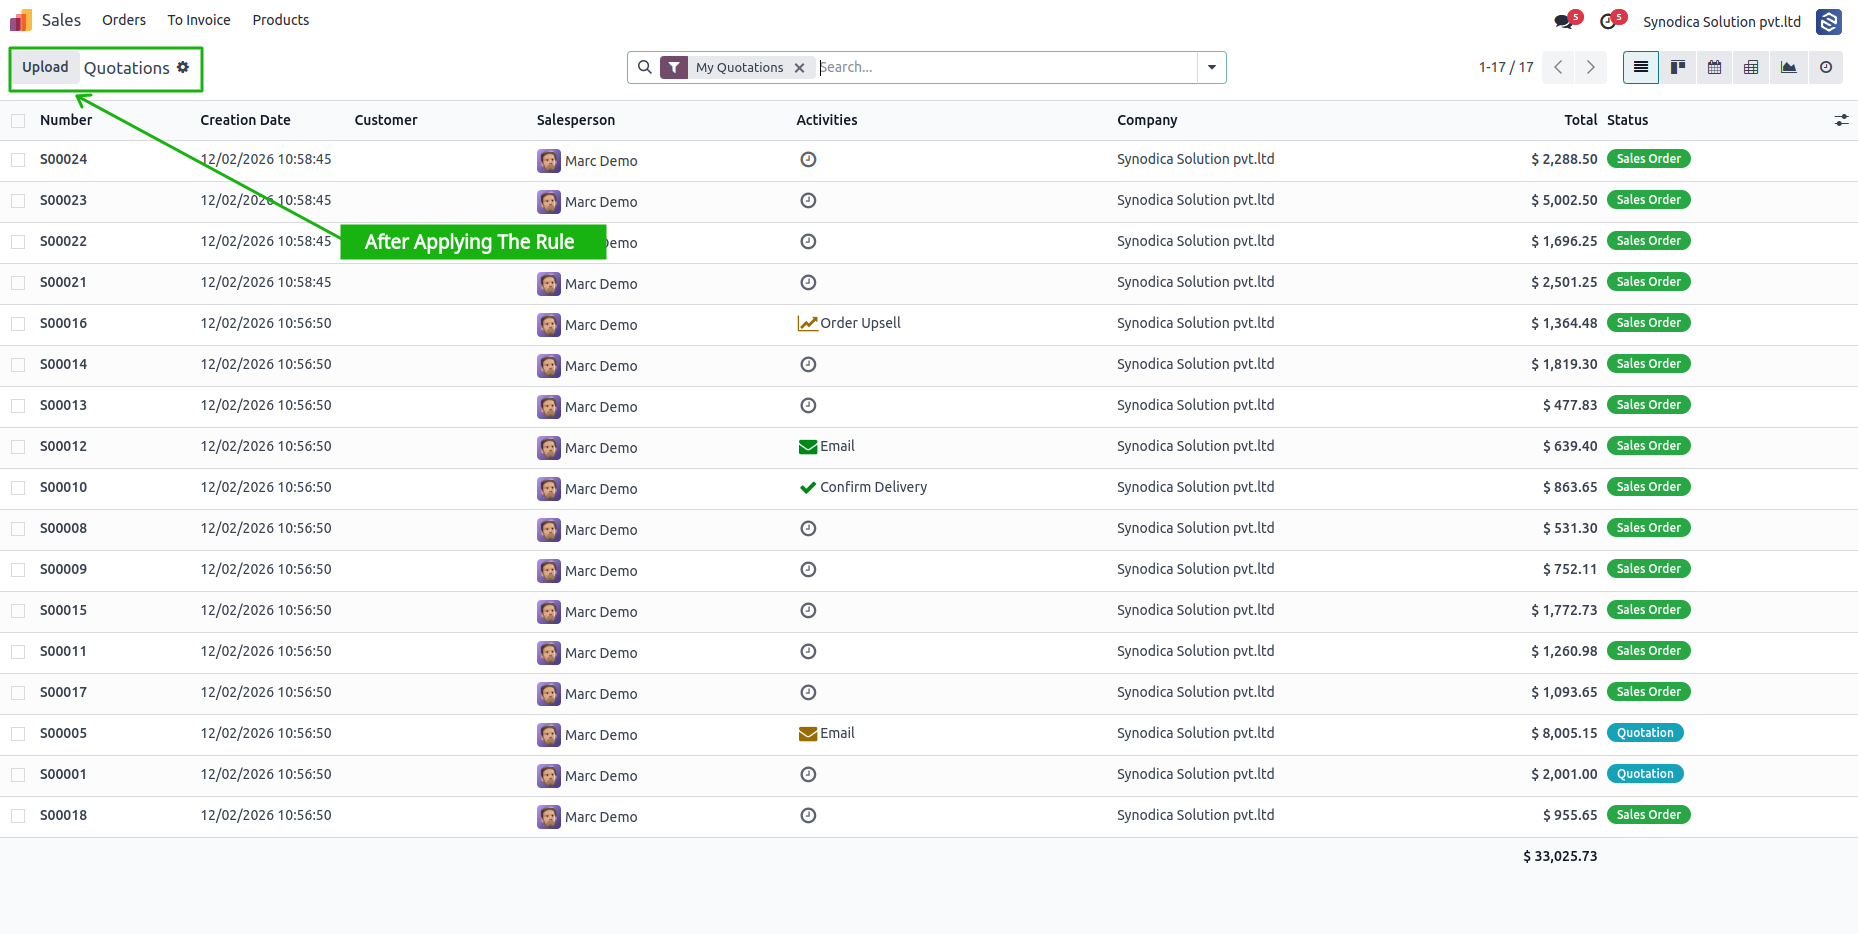Viewport: 1858px width, 934px height.
Task: Switch to graph view
Action: (x=1788, y=67)
